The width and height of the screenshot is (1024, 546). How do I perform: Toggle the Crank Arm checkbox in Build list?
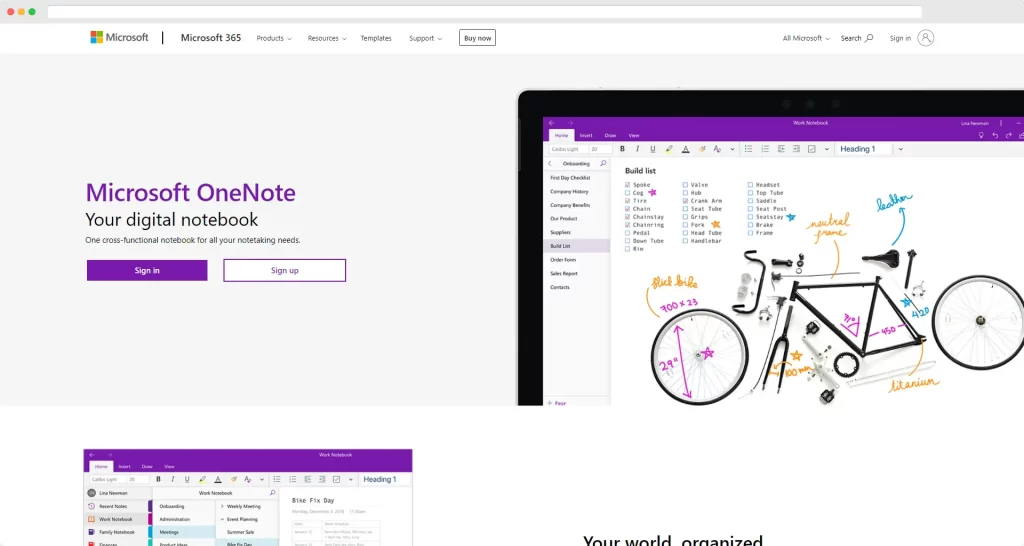tap(685, 201)
